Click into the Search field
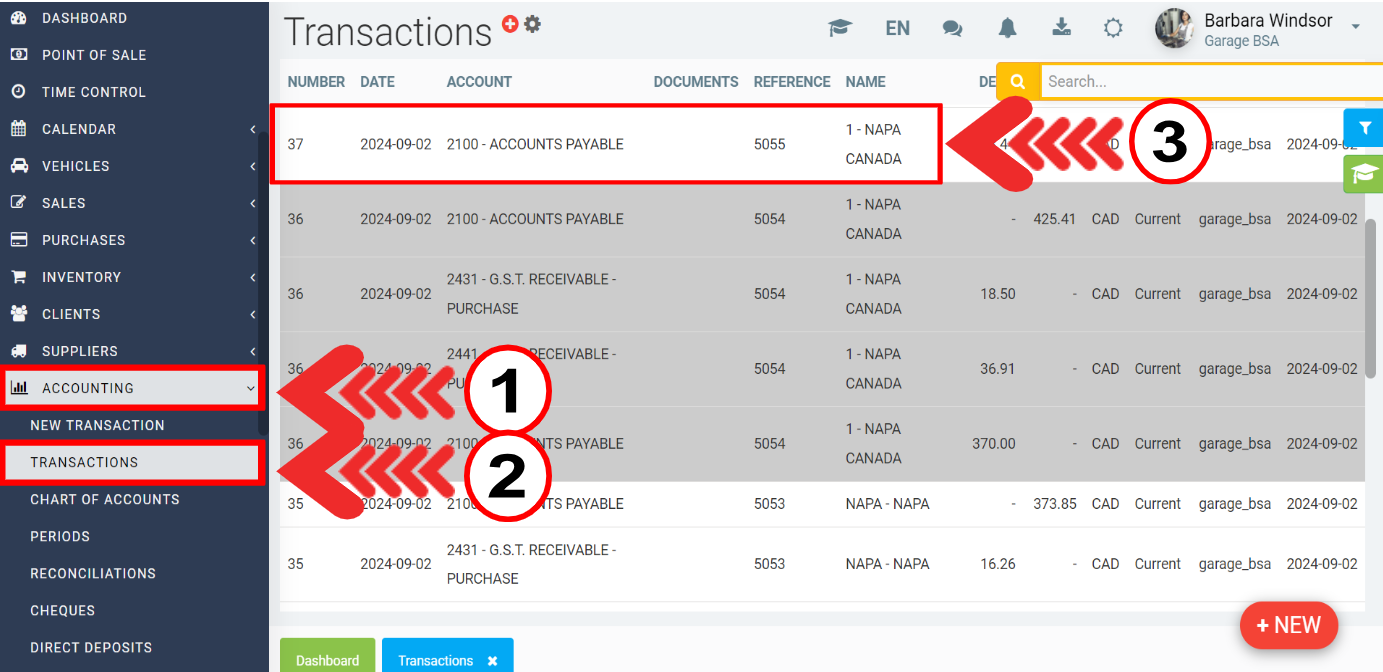 [1200, 82]
